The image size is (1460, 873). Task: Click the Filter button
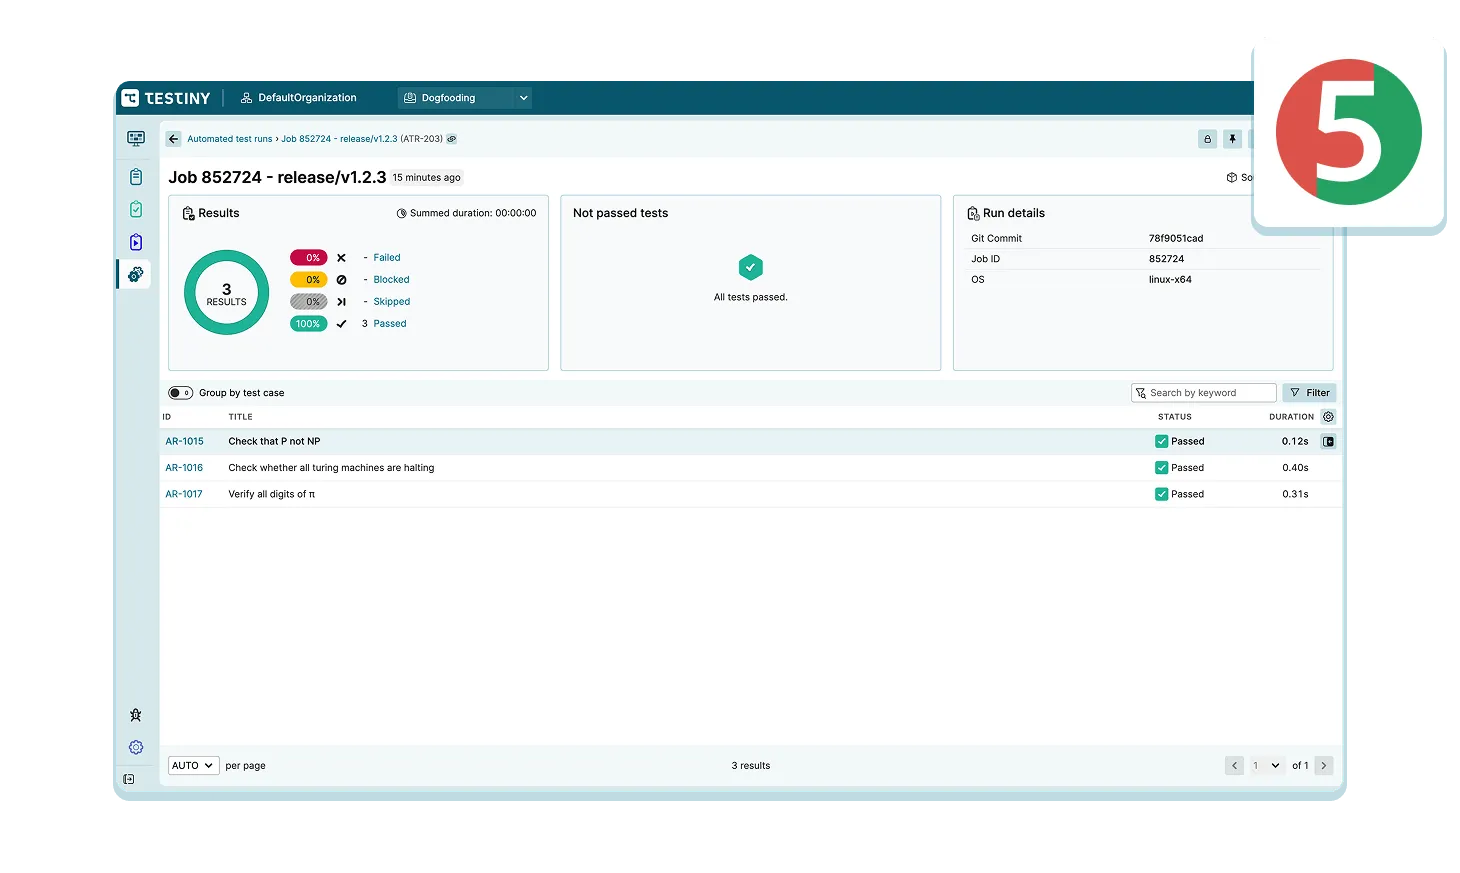[1309, 393]
